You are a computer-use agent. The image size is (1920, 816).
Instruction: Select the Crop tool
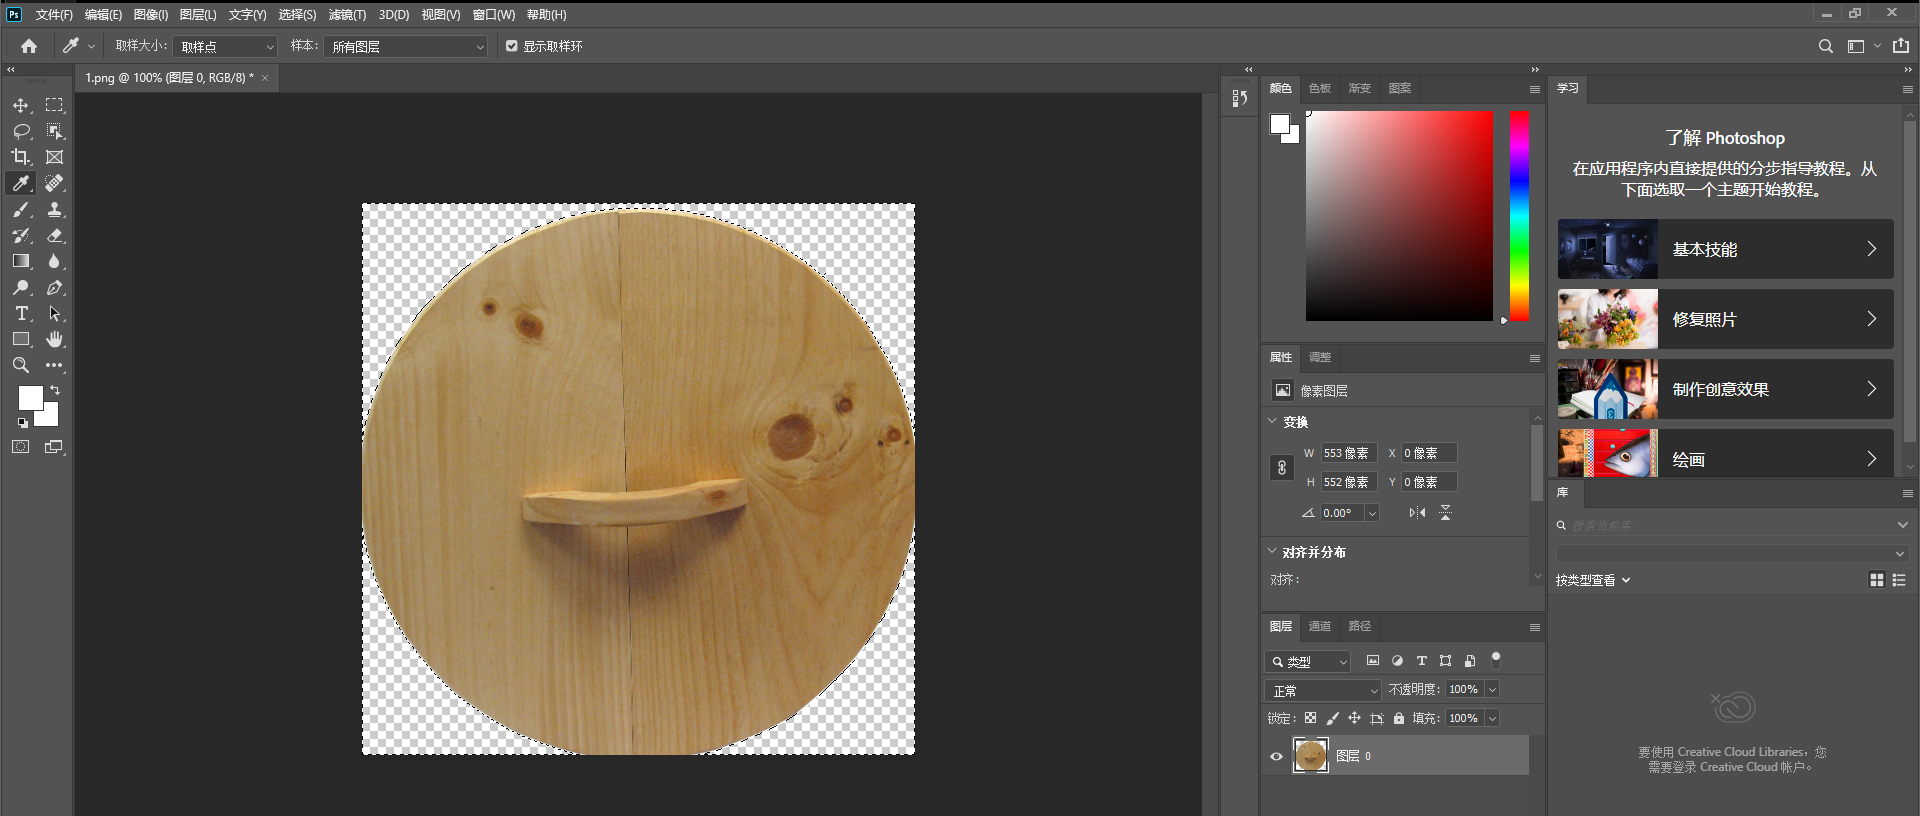[21, 157]
